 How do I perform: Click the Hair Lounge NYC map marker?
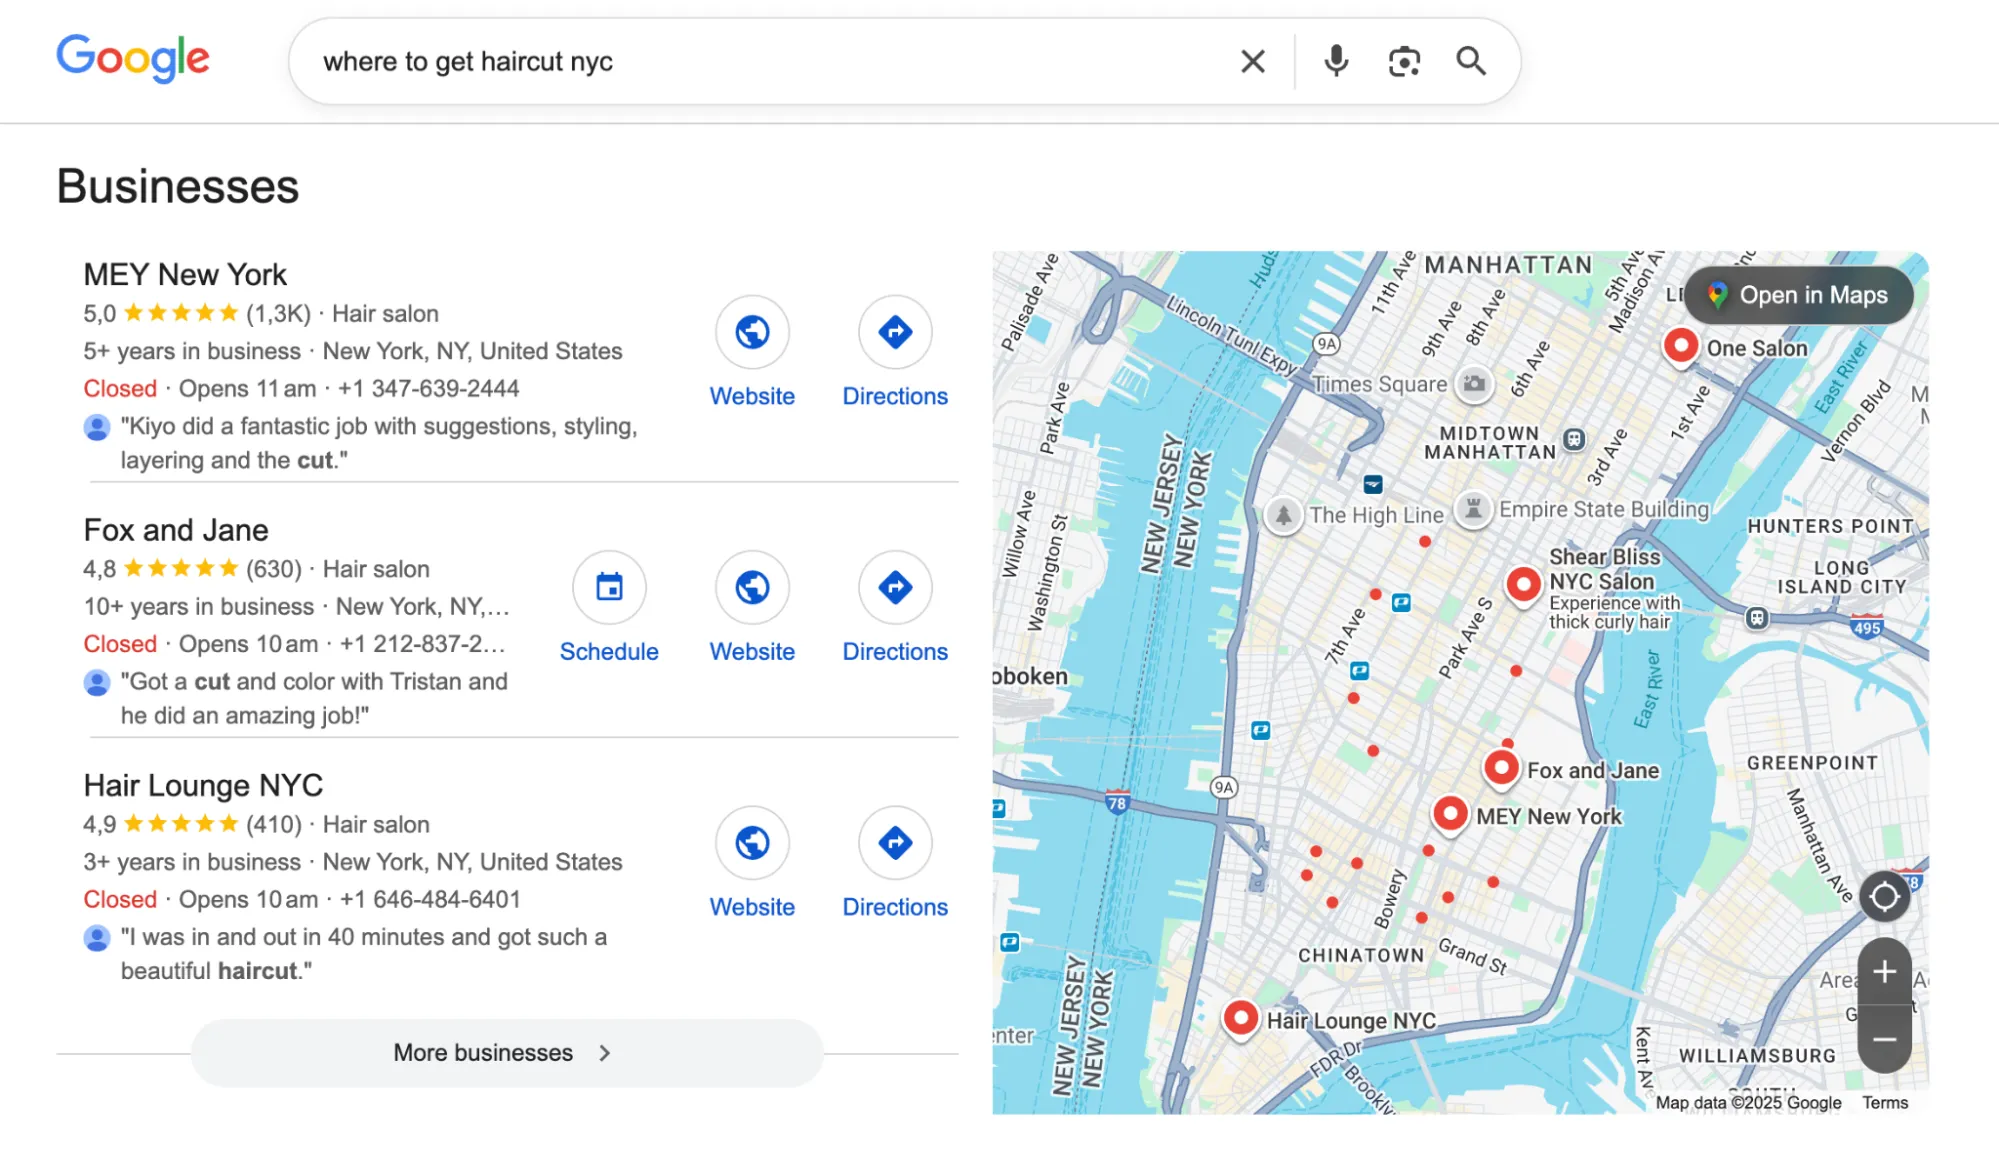click(1241, 1017)
